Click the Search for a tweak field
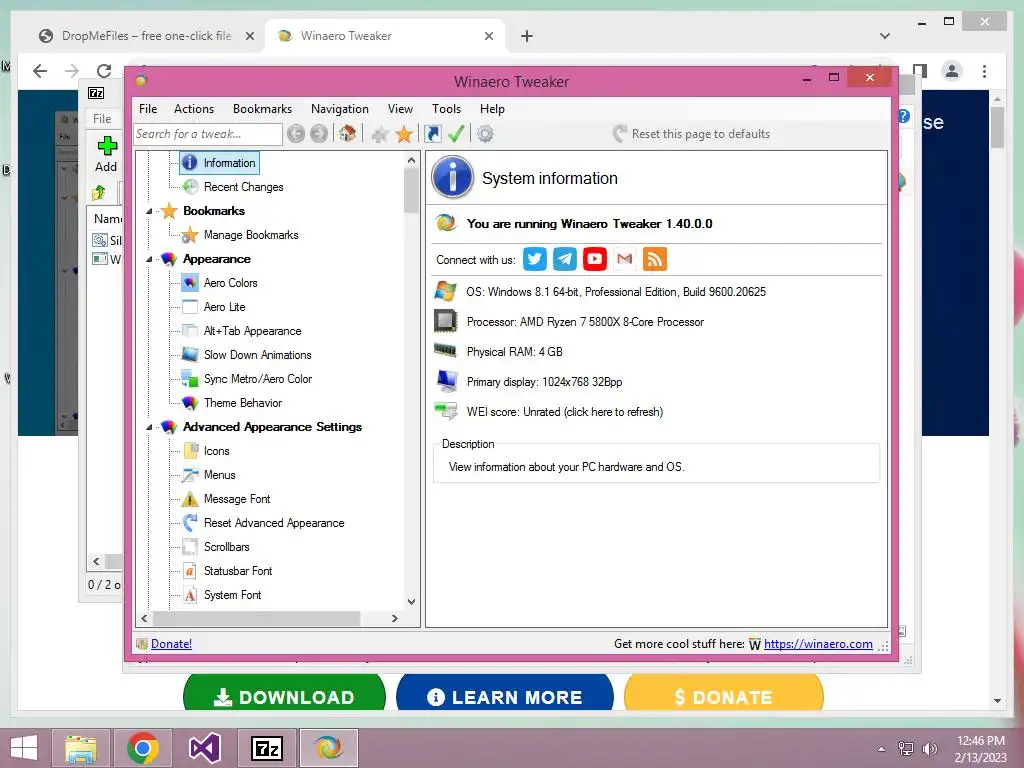This screenshot has height=768, width=1024. pos(208,134)
